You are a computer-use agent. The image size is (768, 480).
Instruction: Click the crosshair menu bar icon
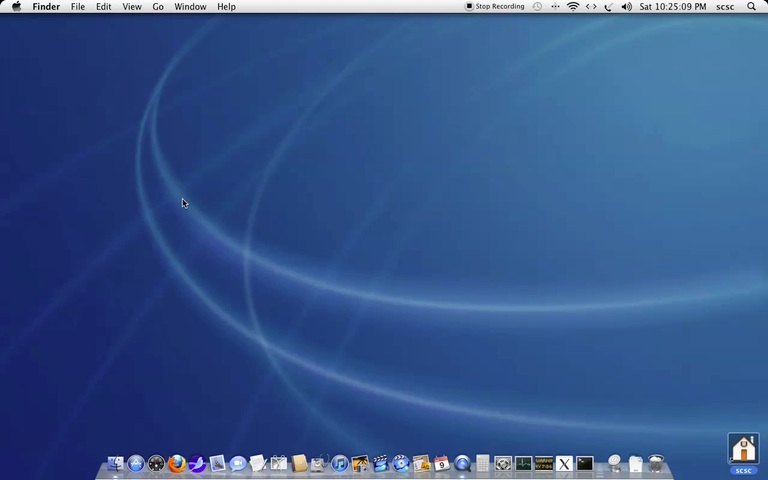click(555, 6)
